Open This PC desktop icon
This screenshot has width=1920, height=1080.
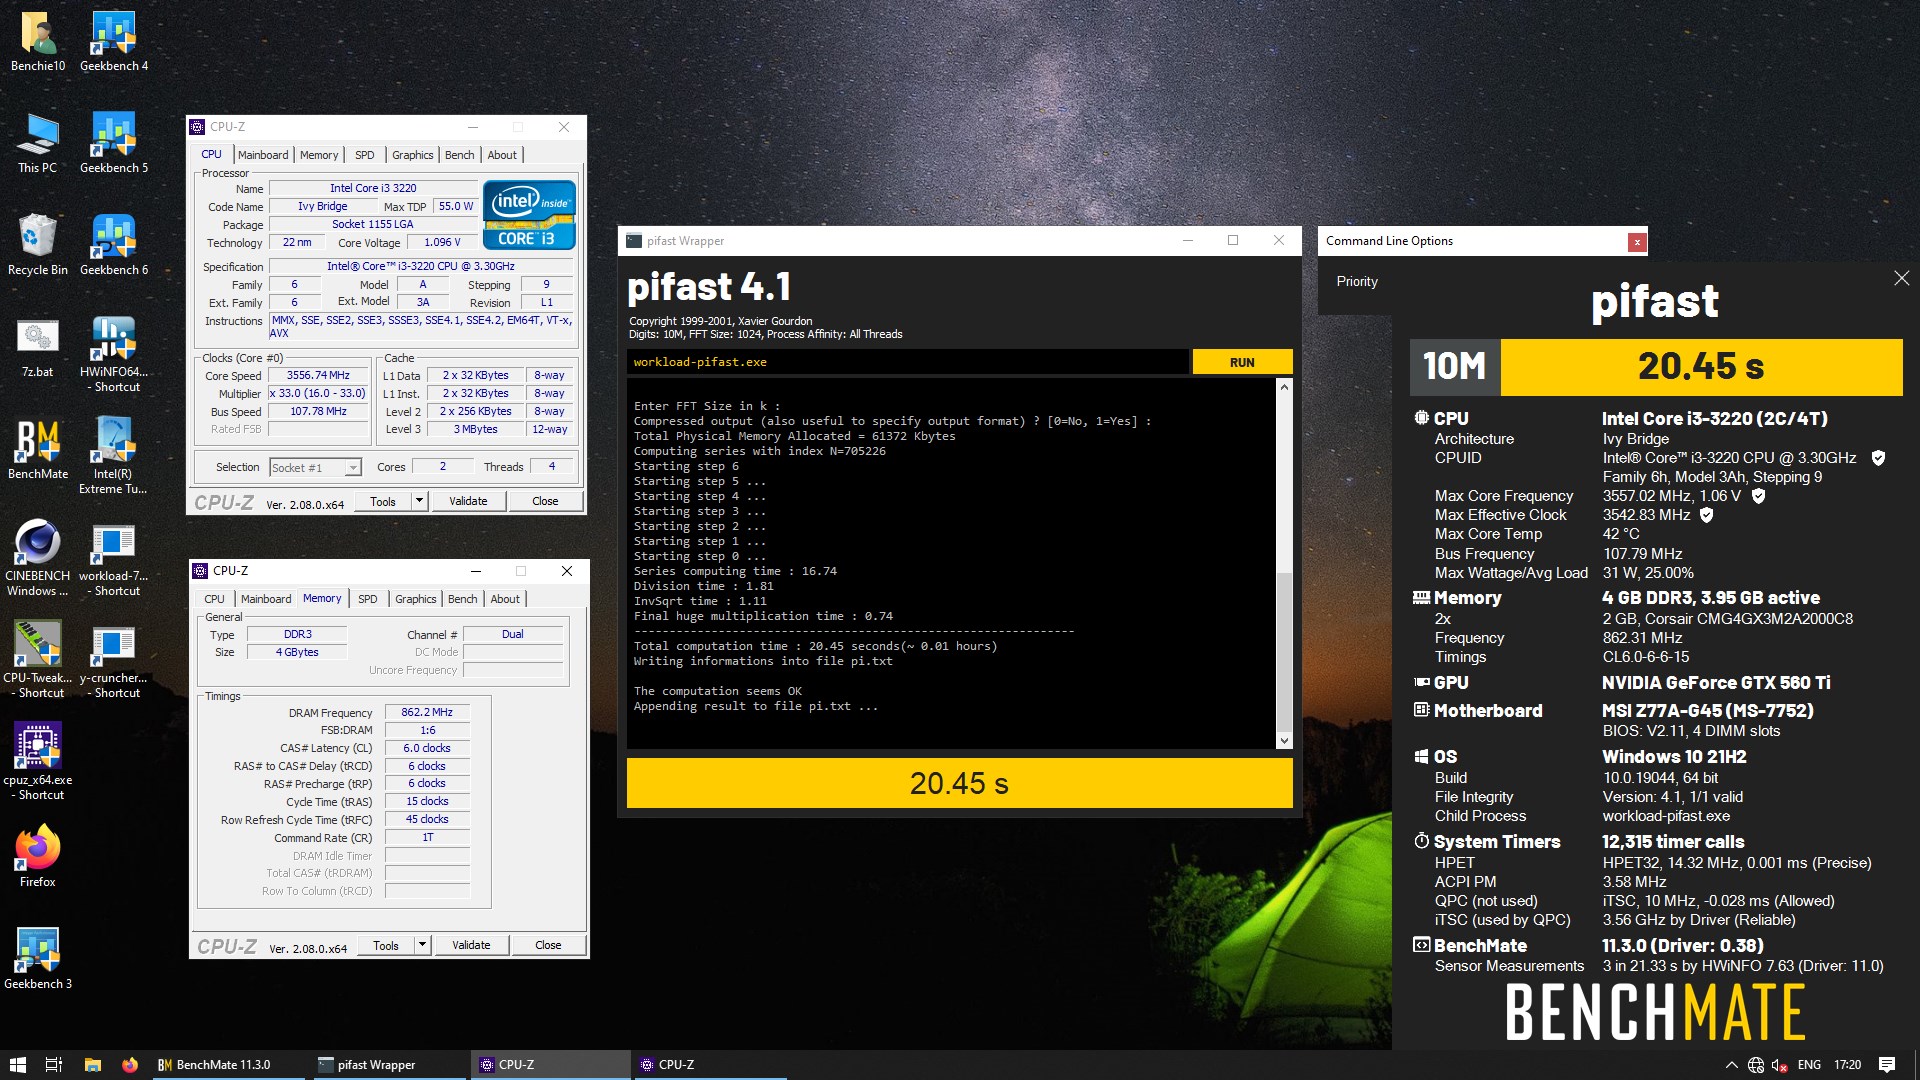pyautogui.click(x=38, y=144)
